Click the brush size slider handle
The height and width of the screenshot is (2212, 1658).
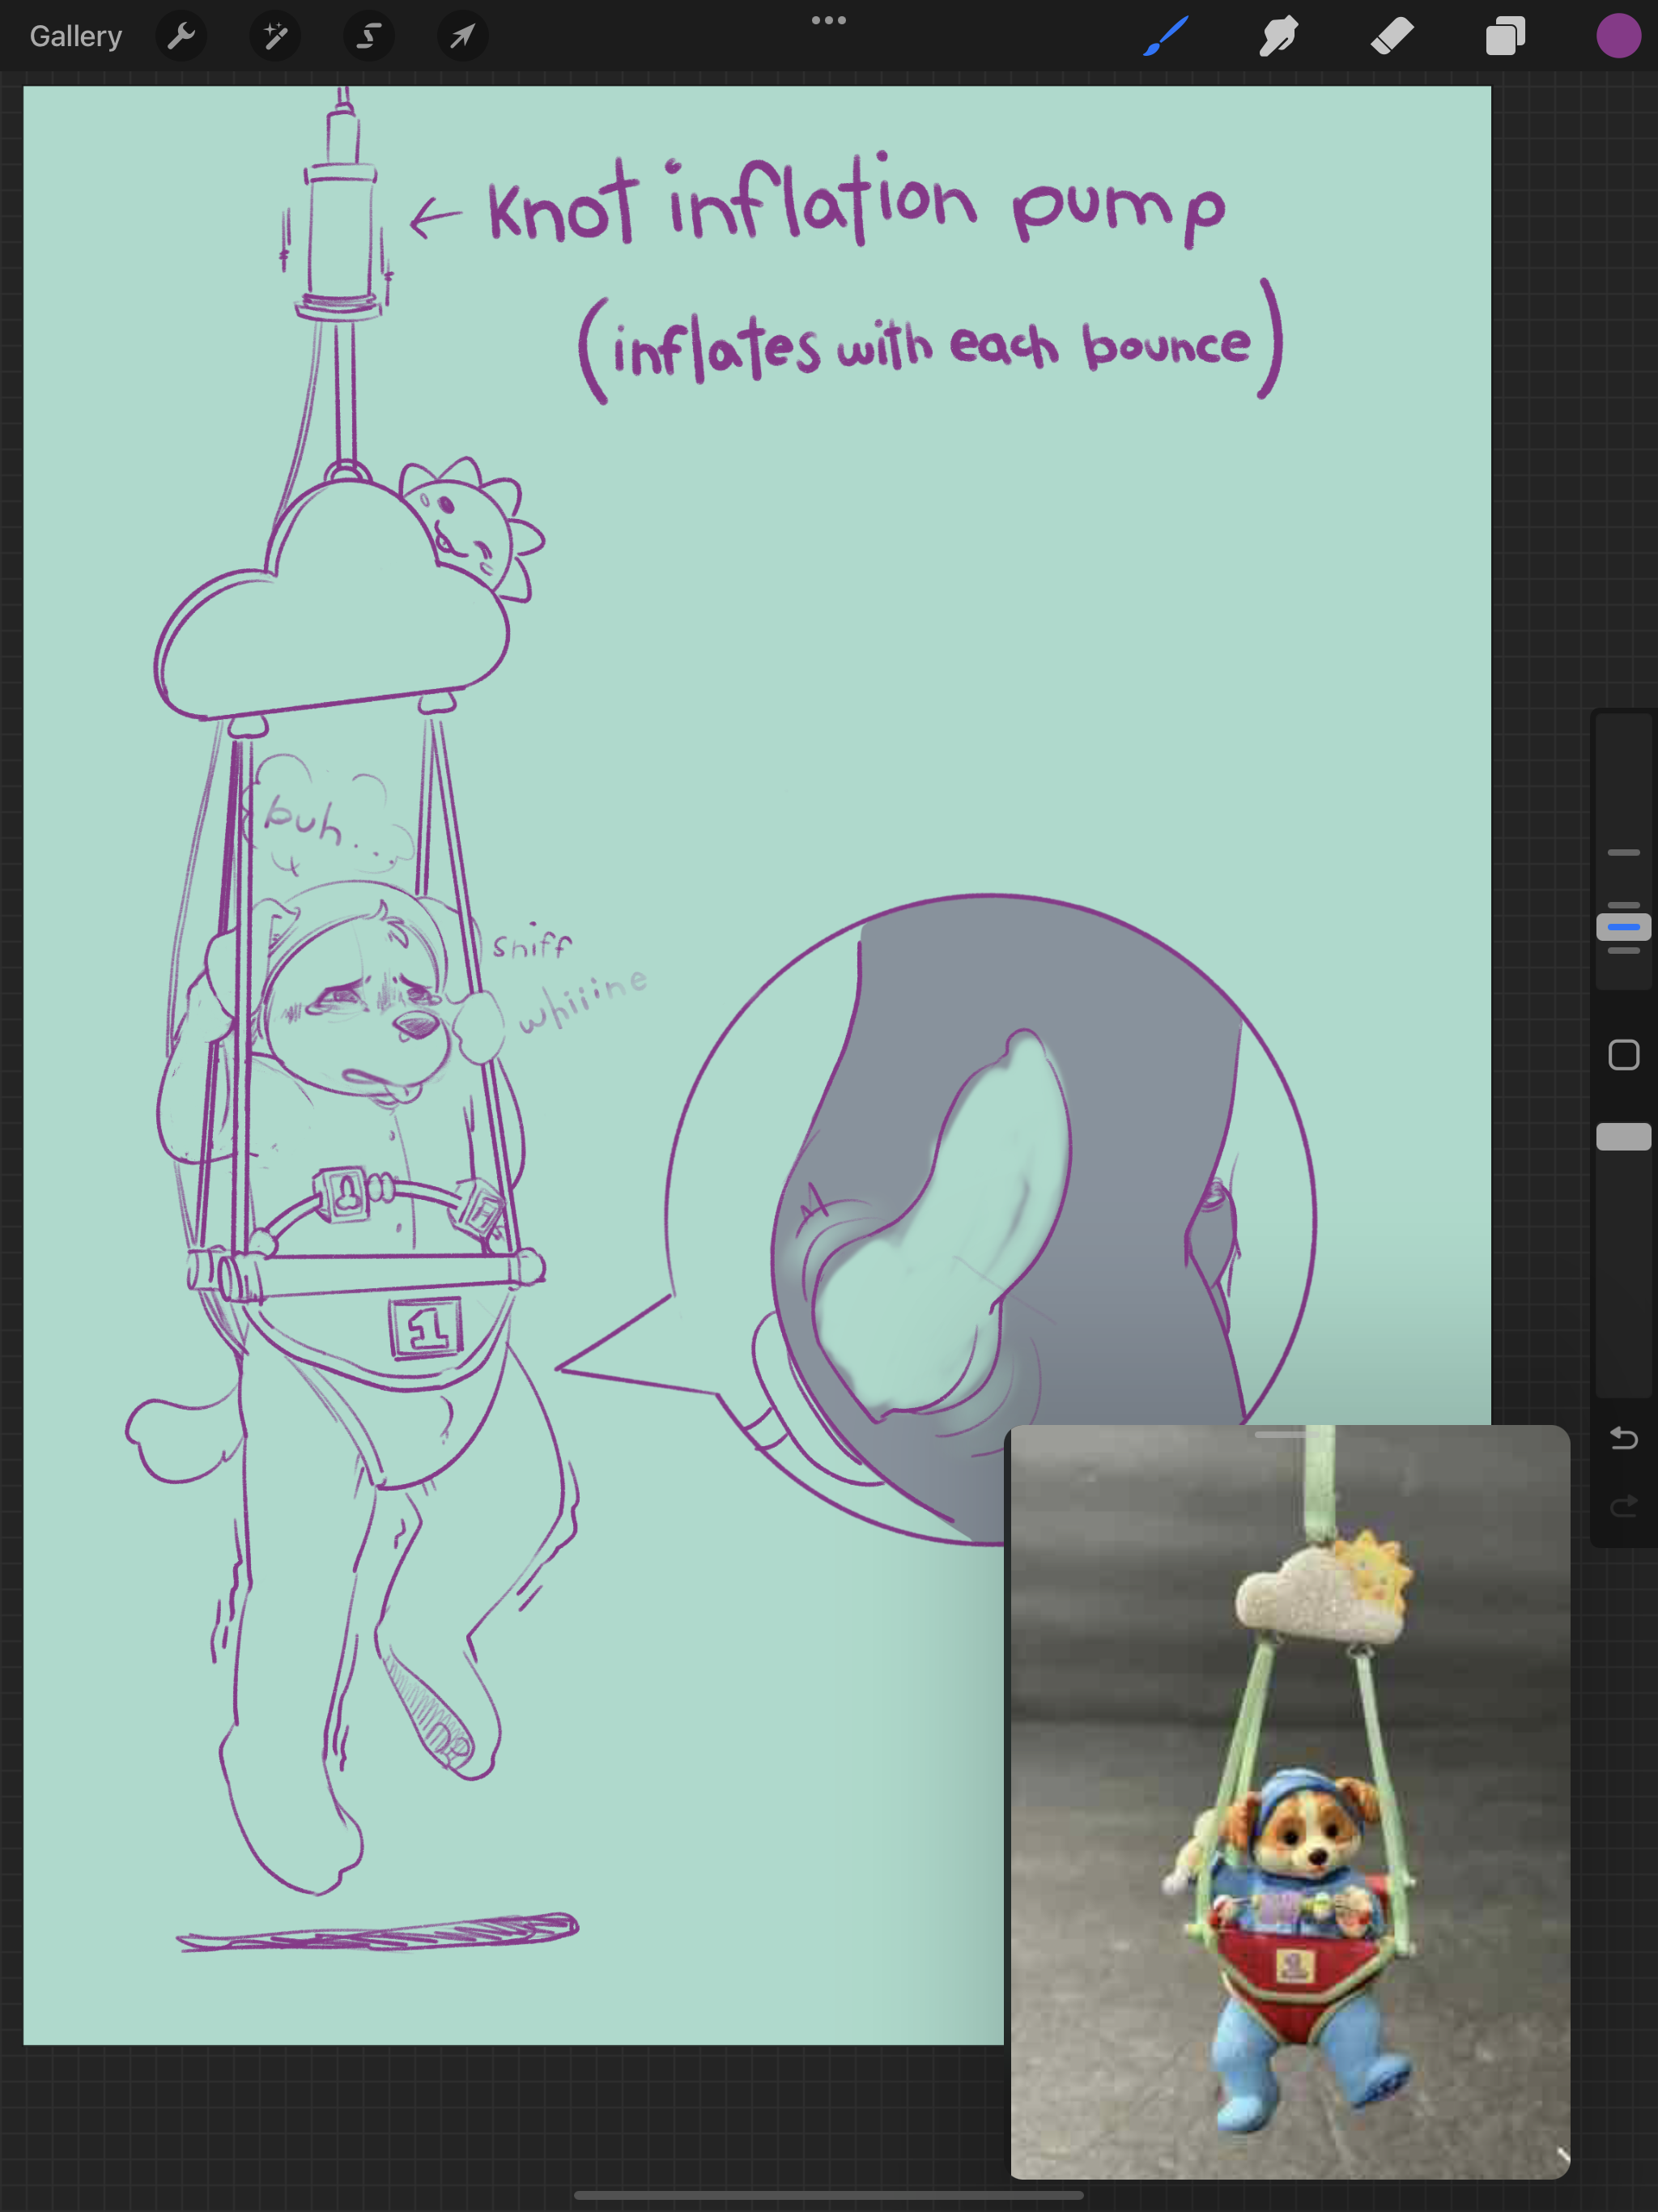click(x=1623, y=927)
